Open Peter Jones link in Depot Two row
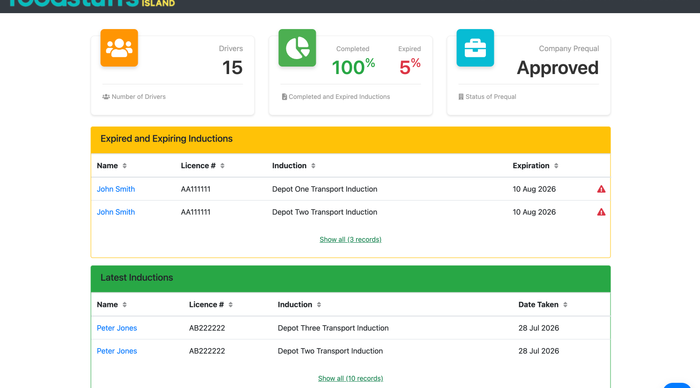Image resolution: width=700 pixels, height=388 pixels. (117, 351)
